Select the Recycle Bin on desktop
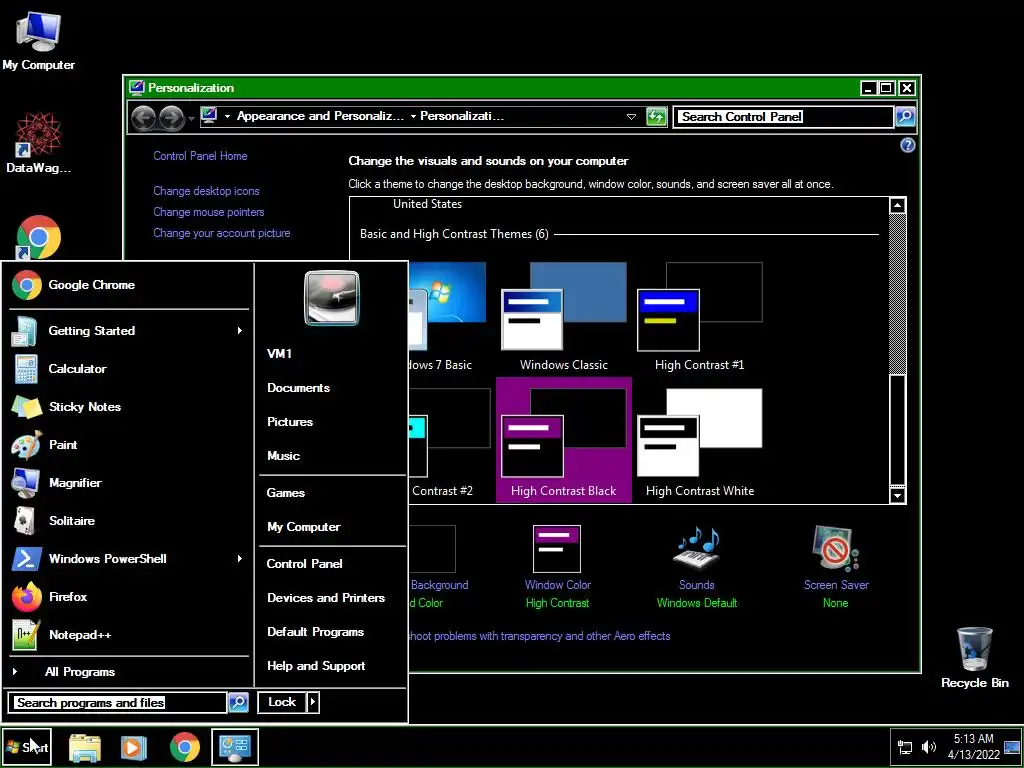This screenshot has width=1024, height=768. [974, 657]
